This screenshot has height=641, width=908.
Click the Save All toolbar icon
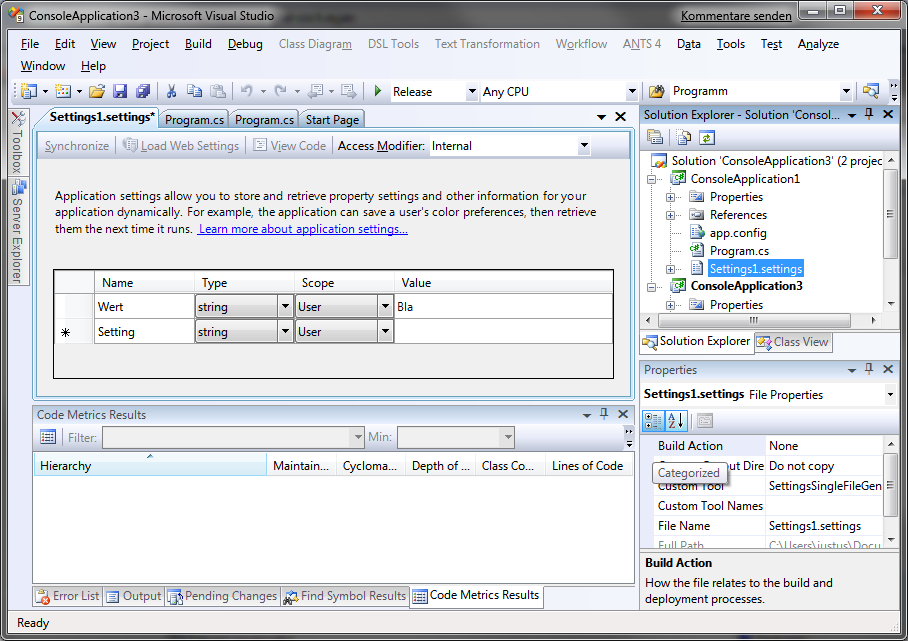point(142,91)
